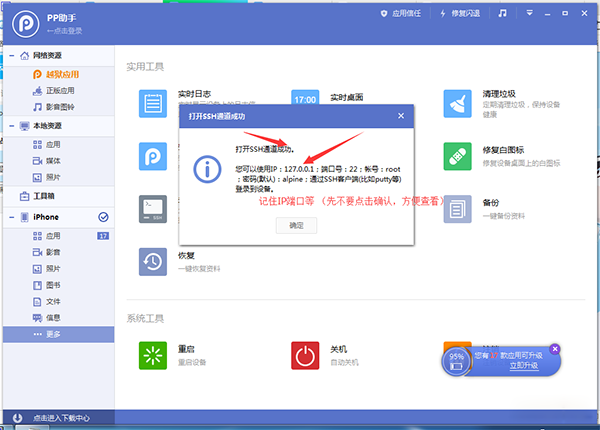
Task: Open the music note icon in title bar
Action: (x=503, y=14)
